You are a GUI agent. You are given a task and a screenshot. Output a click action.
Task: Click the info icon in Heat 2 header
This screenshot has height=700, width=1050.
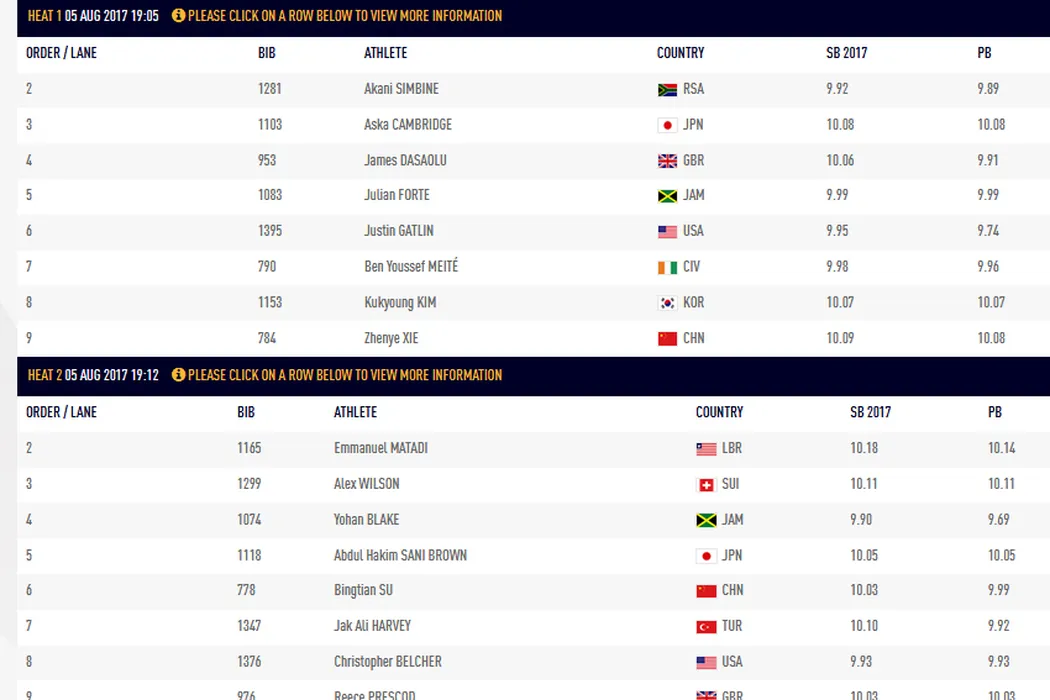179,375
